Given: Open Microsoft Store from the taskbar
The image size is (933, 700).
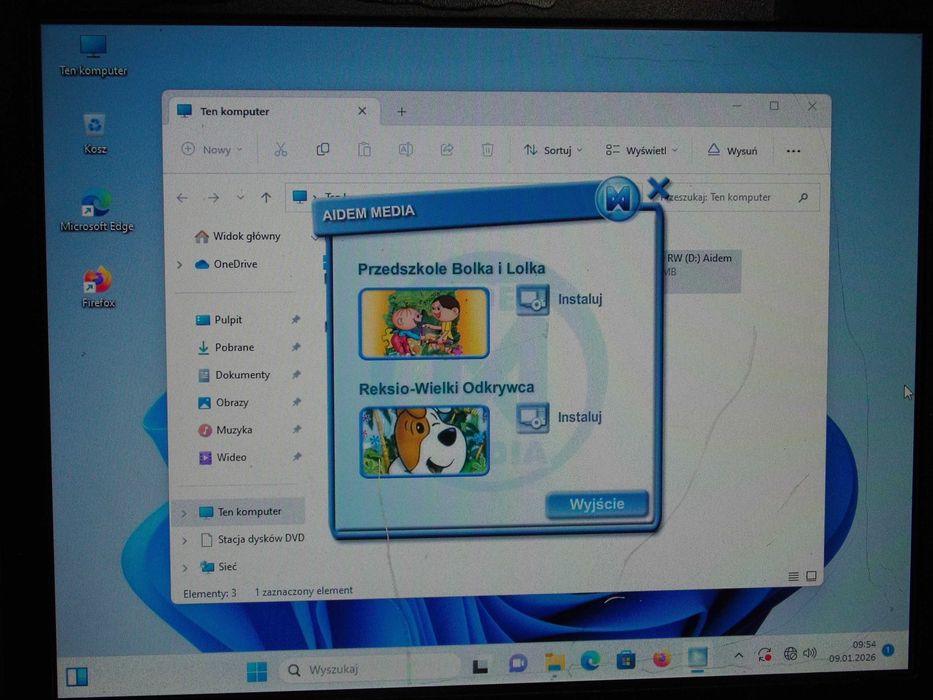Looking at the screenshot, I should tap(625, 660).
